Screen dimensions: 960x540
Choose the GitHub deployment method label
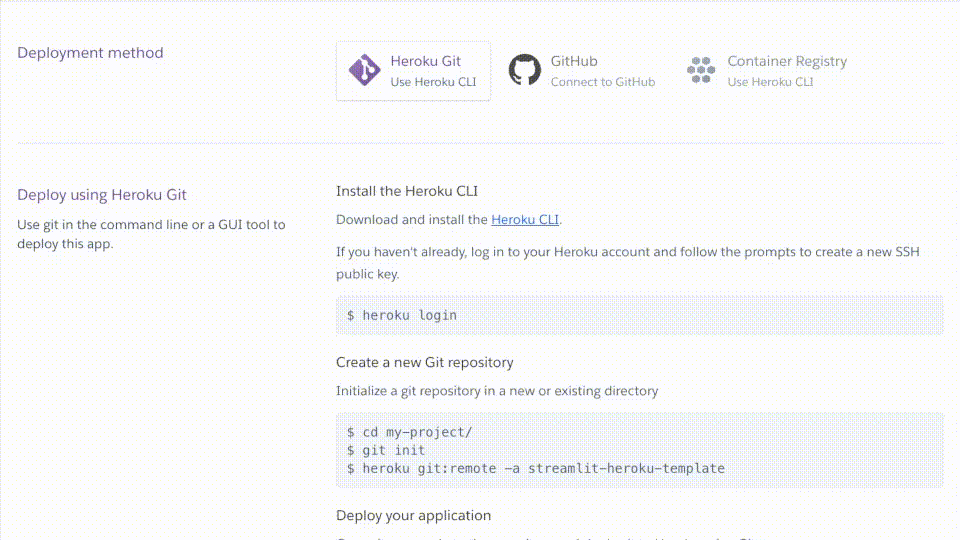(x=574, y=61)
